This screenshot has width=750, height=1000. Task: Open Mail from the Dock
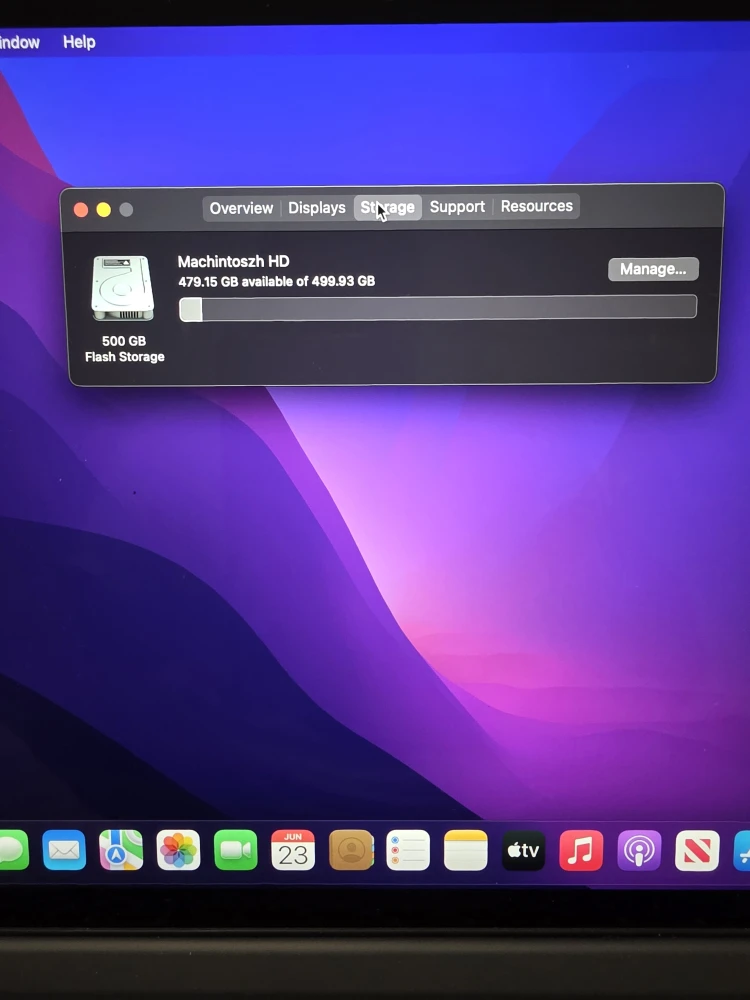pos(64,850)
